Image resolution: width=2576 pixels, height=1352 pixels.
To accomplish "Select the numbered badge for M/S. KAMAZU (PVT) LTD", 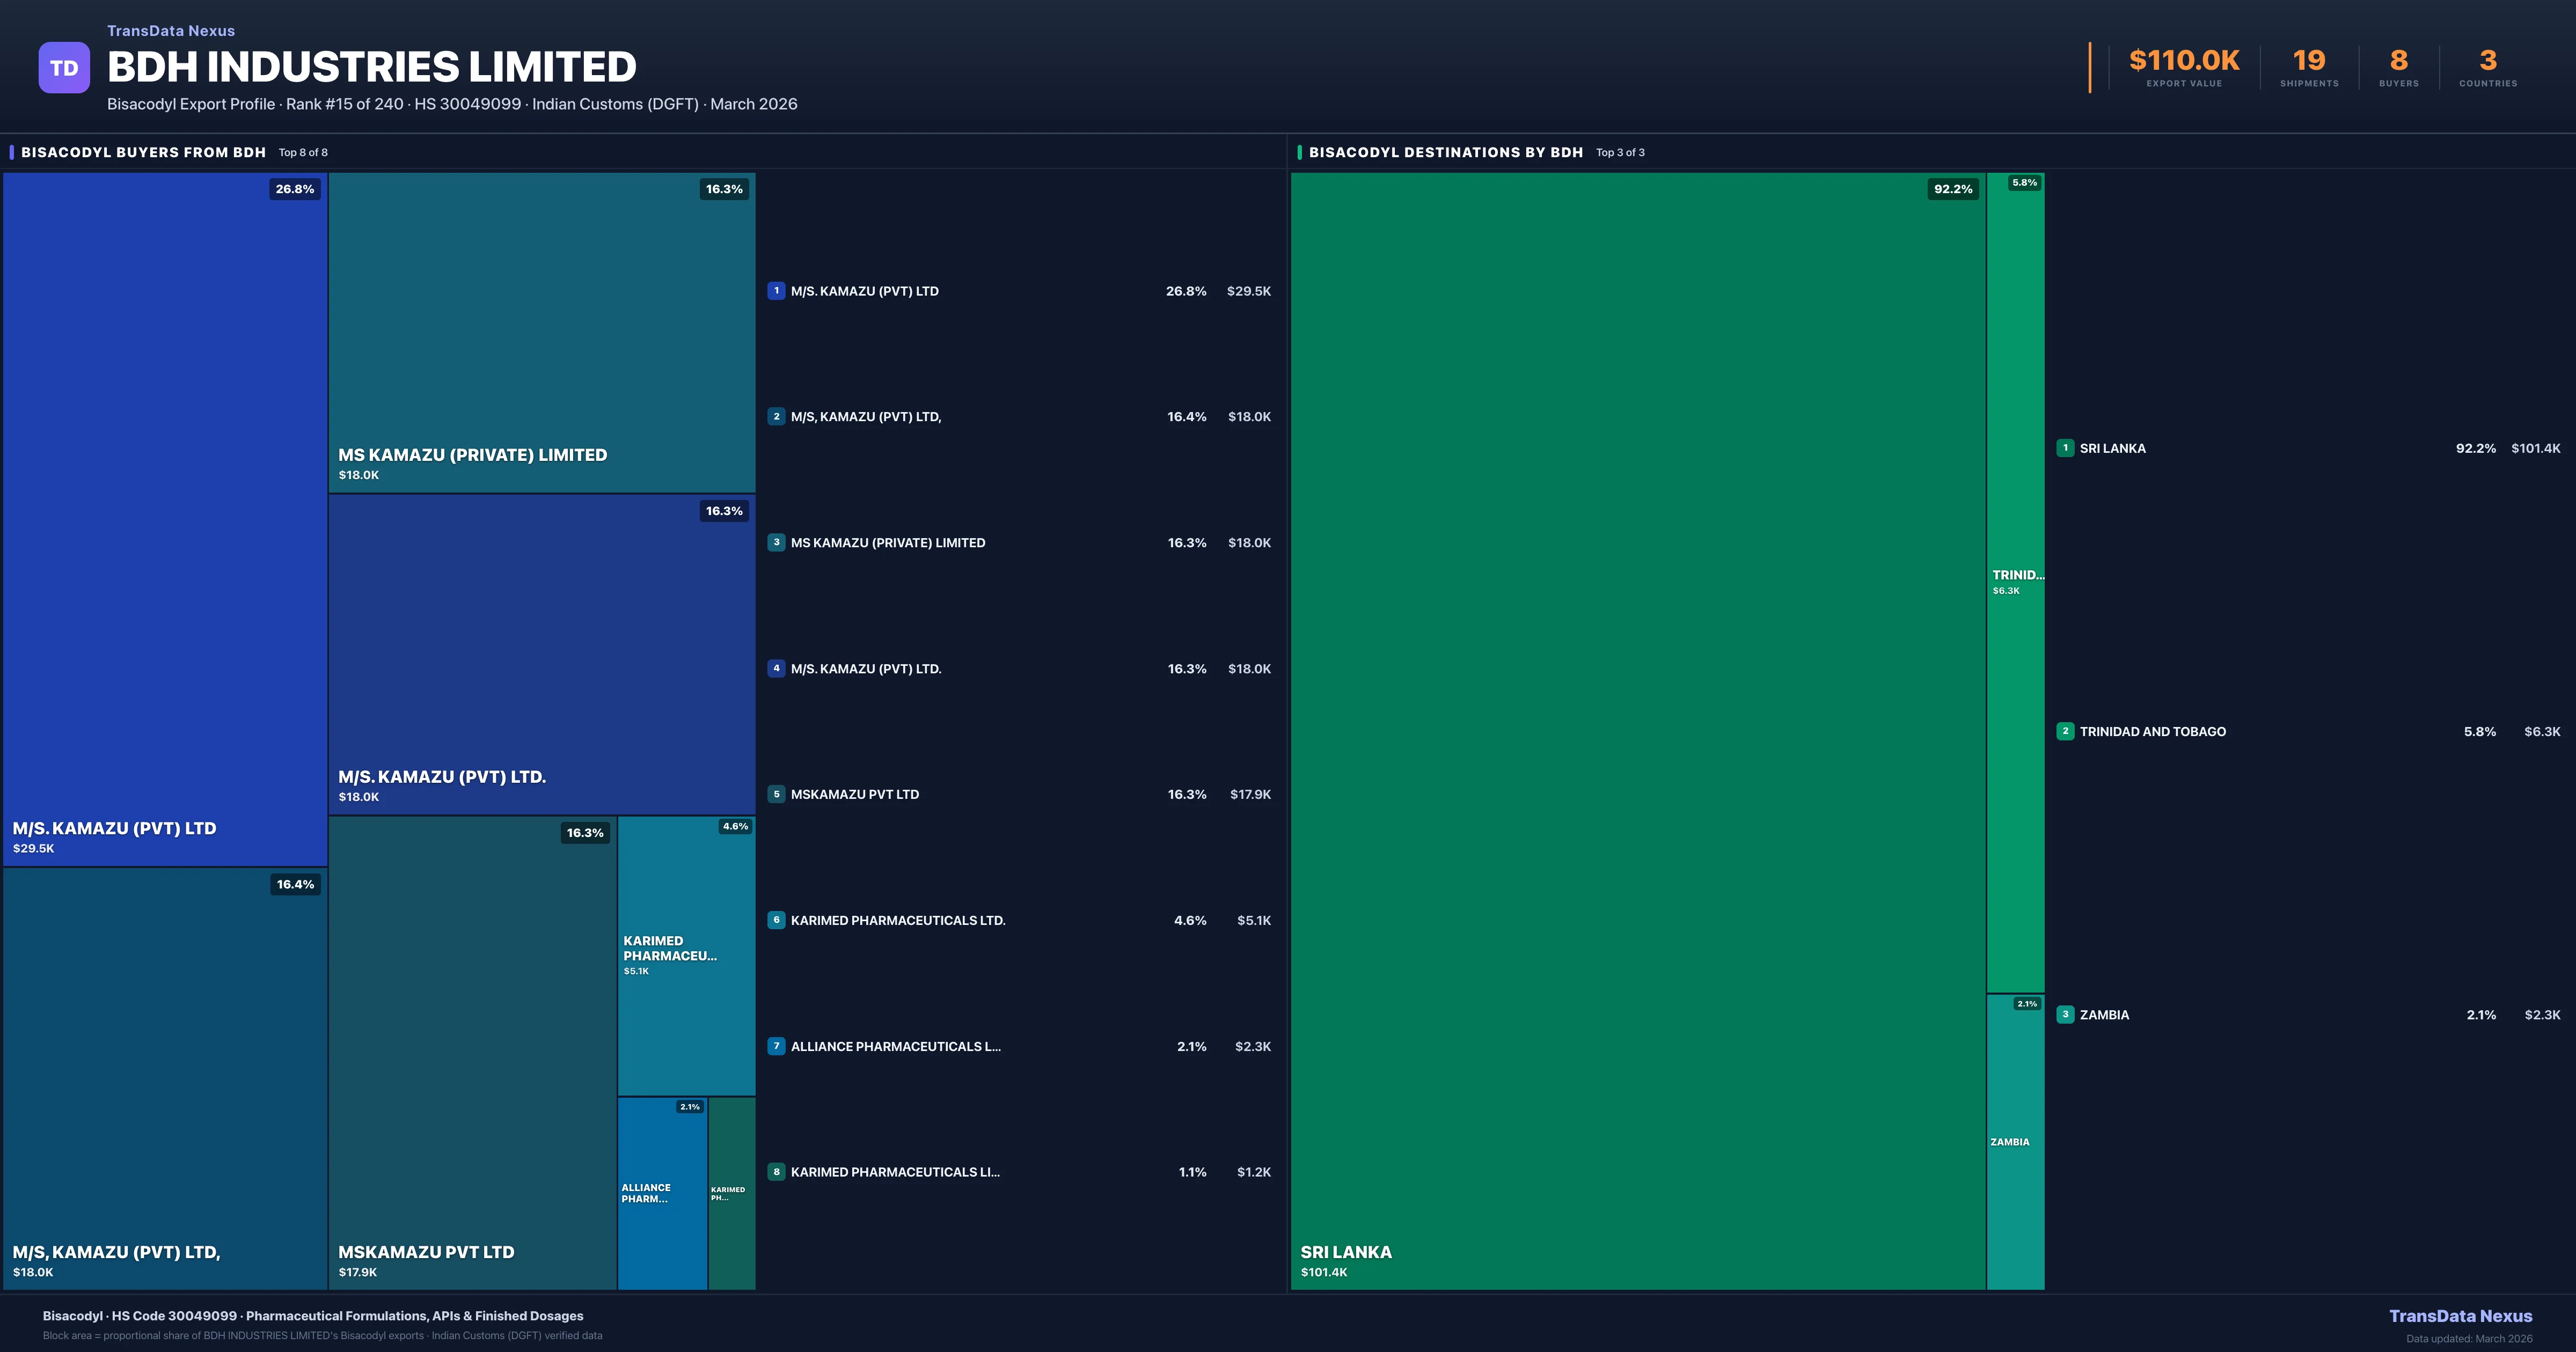I will tap(777, 291).
